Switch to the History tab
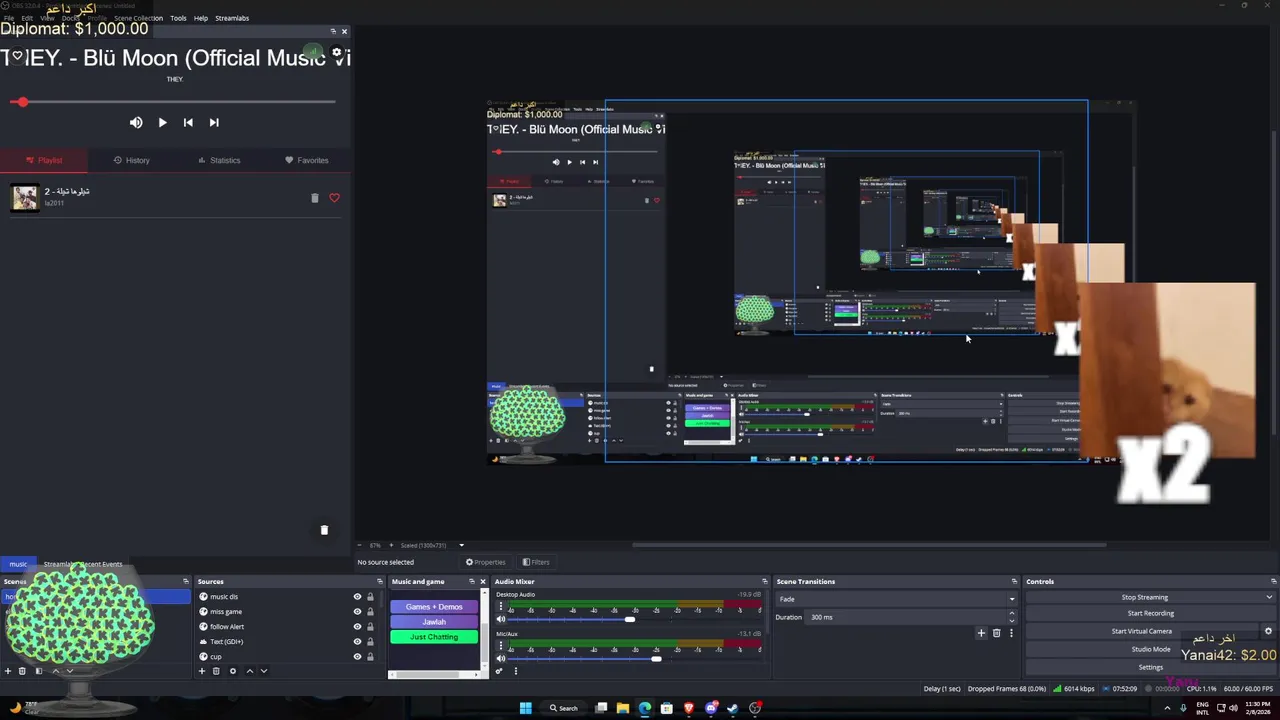Screen dimensions: 1280x720 [x=132, y=160]
